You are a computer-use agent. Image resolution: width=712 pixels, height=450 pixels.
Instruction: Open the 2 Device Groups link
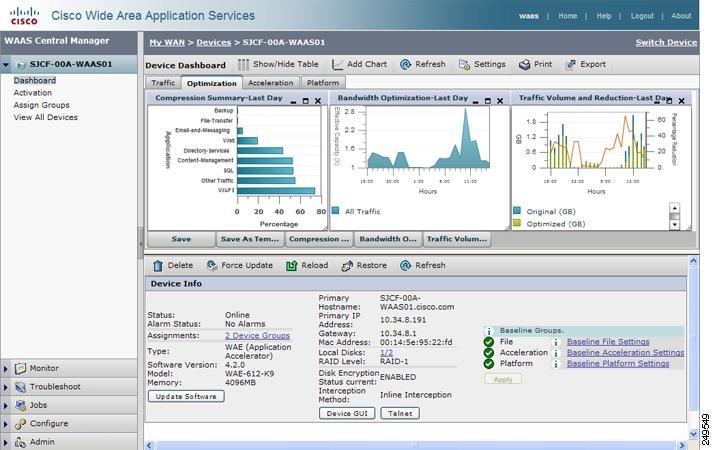(257, 336)
